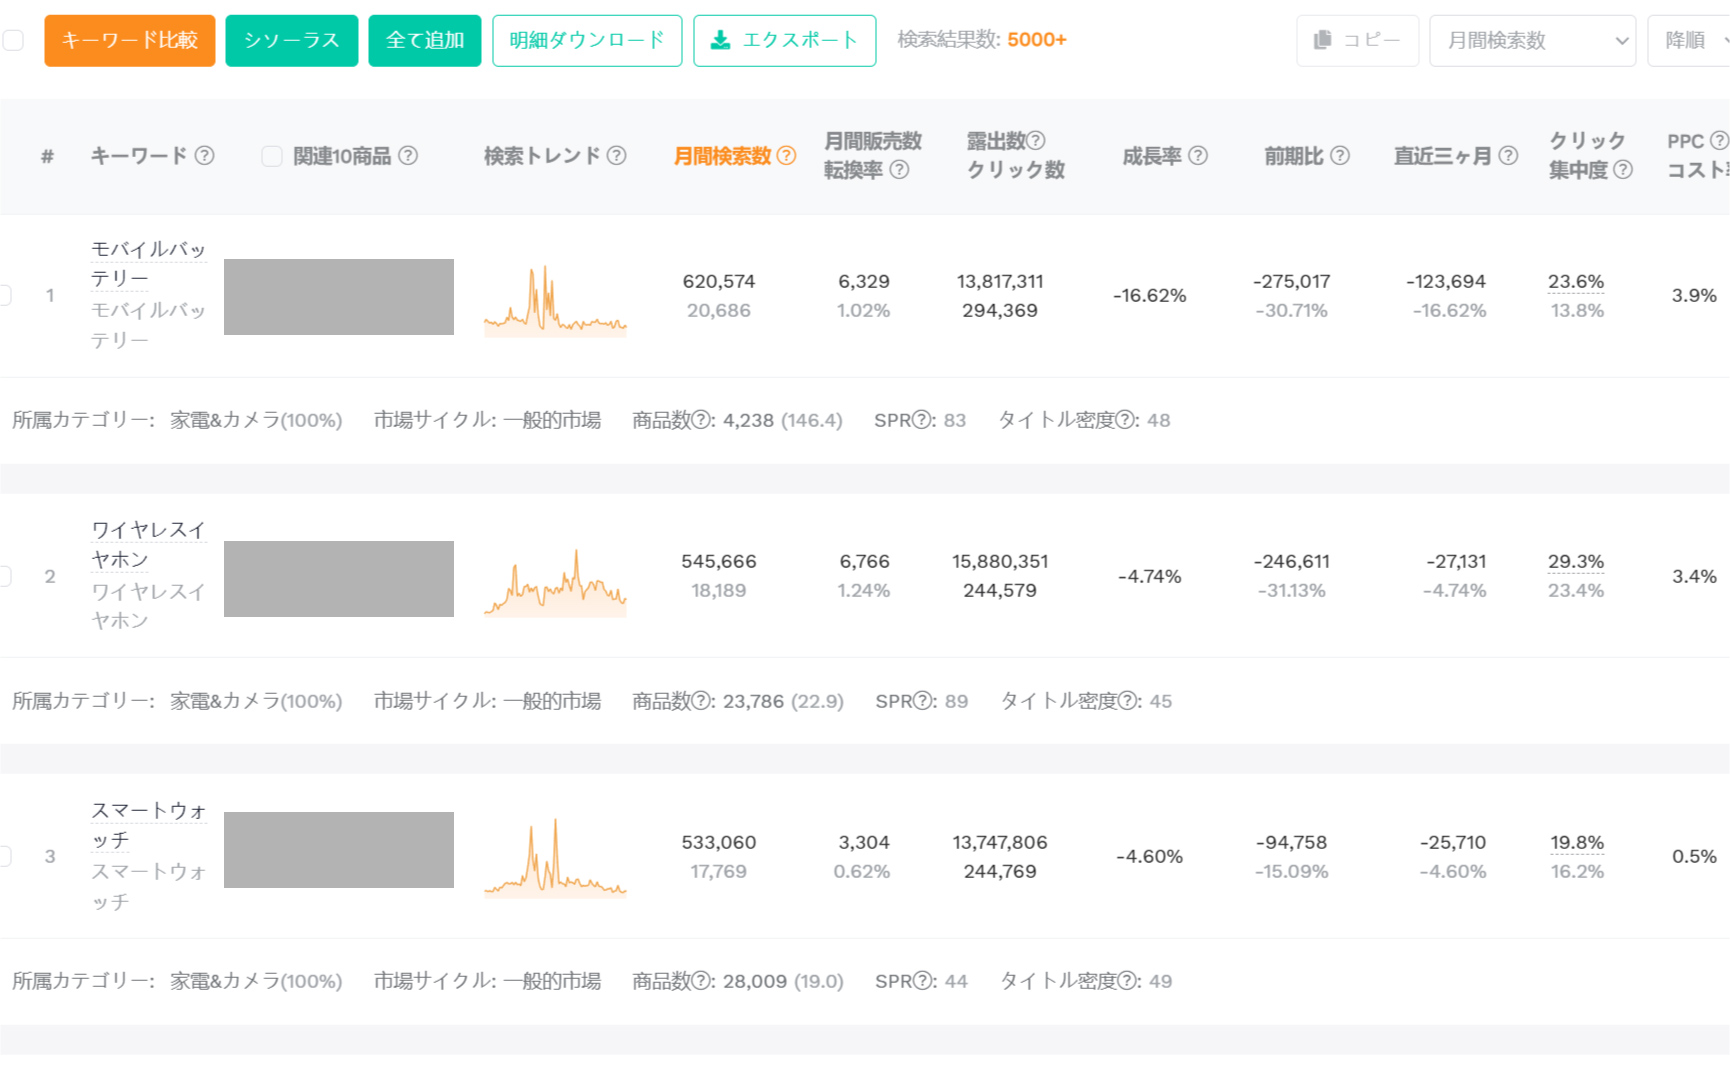This screenshot has width=1730, height=1066.
Task: Click the キーワード比較 button
Action: pyautogui.click(x=130, y=41)
